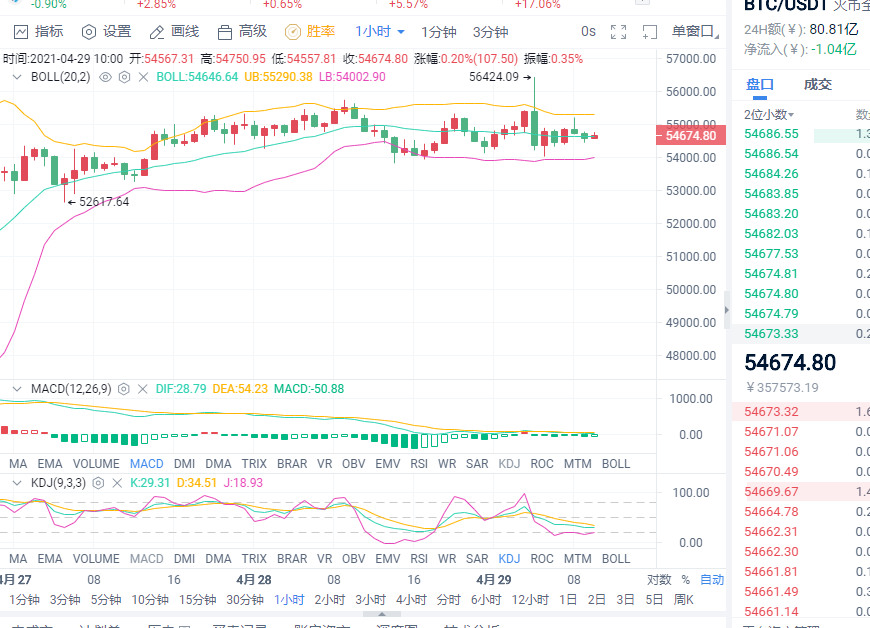Image resolution: width=870 pixels, height=628 pixels.
Task: Enter fullscreen chart mode
Action: pos(620,32)
